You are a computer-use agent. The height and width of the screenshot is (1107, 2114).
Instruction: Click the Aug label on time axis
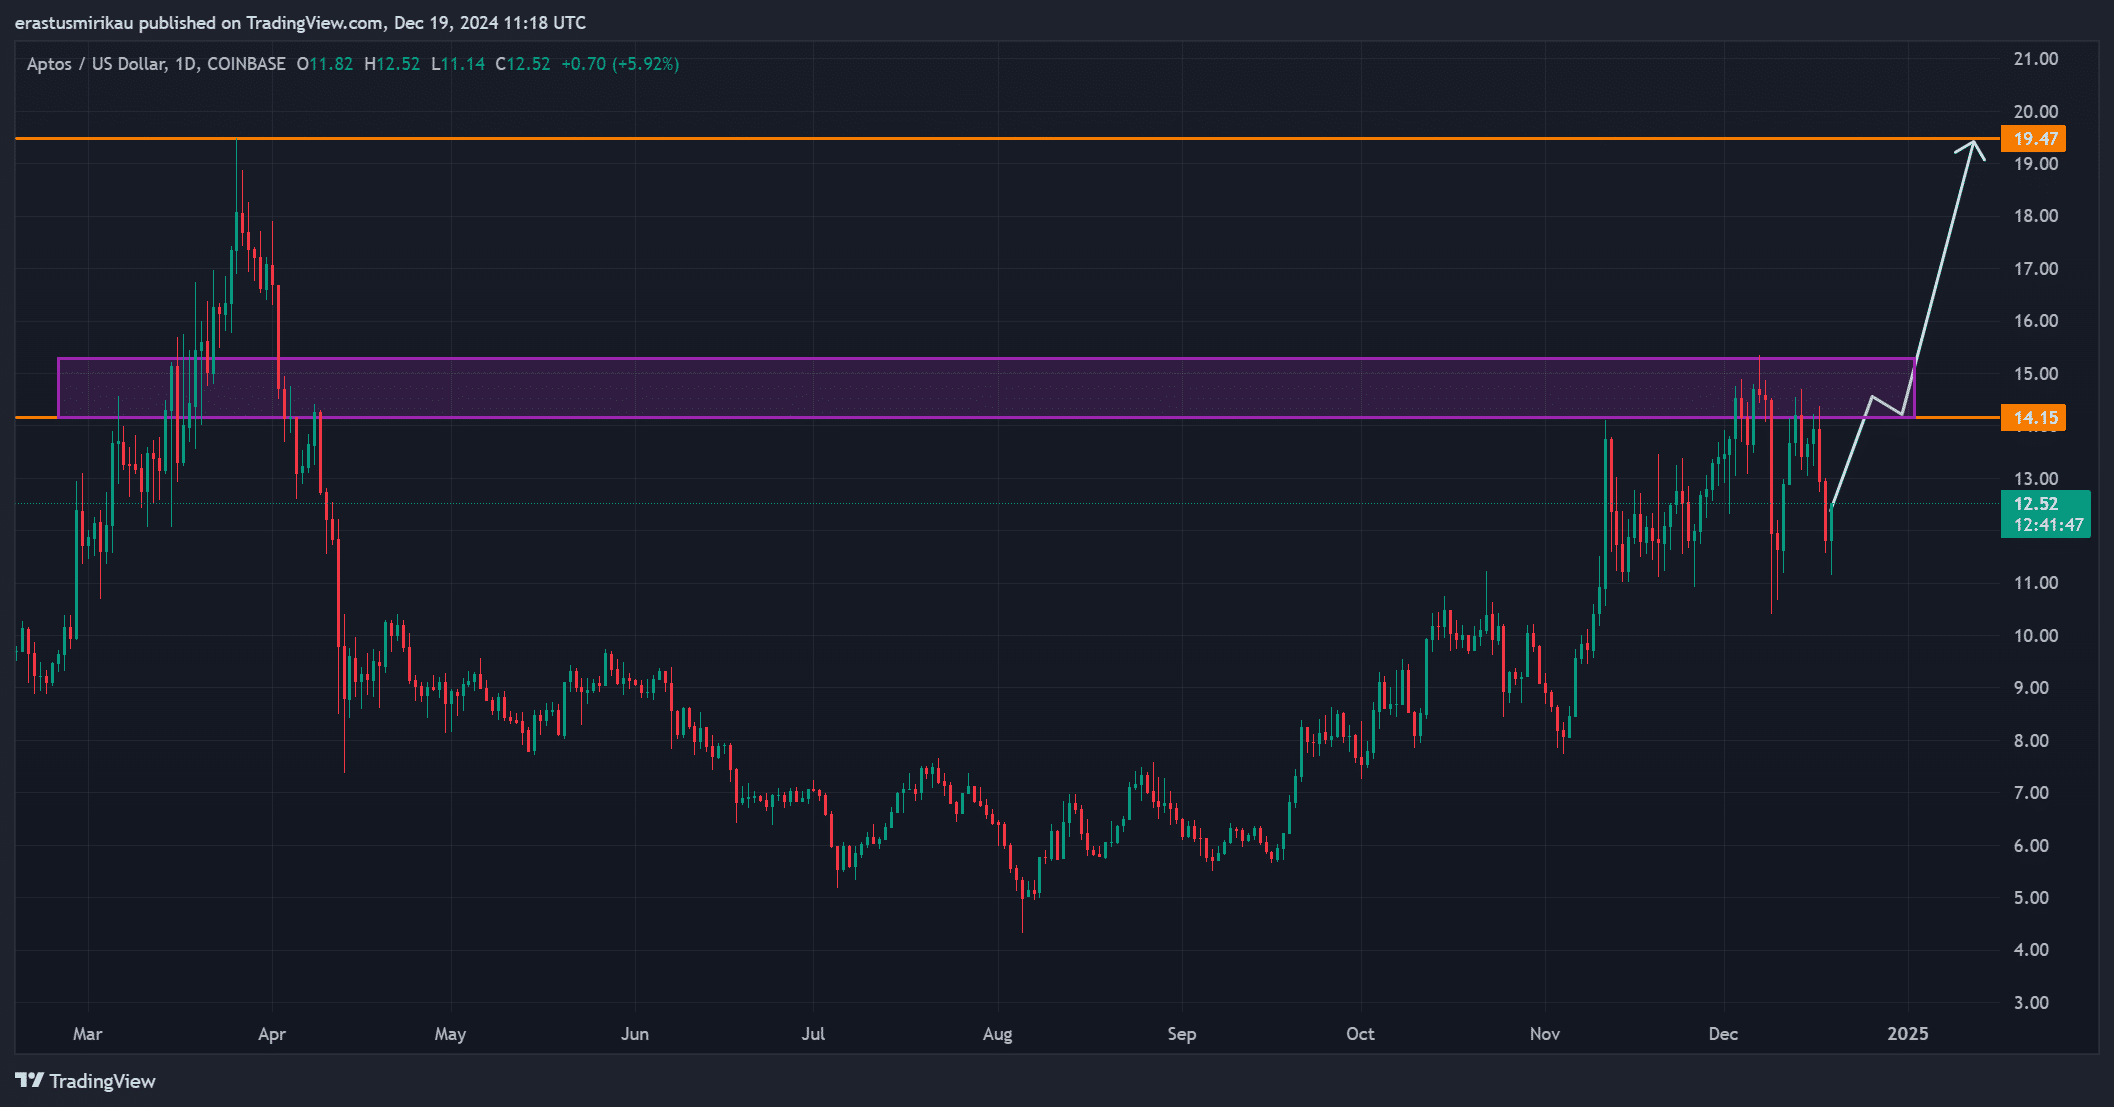[998, 1034]
